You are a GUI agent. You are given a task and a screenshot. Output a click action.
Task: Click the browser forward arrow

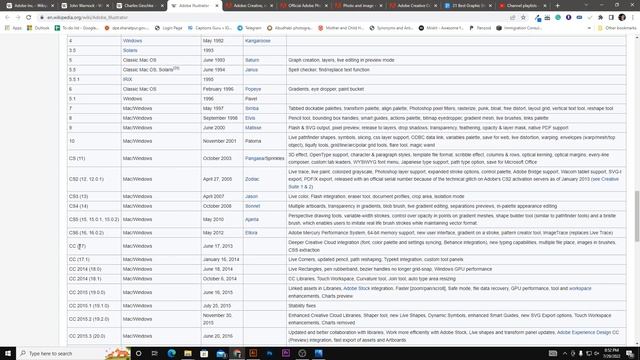(x=18, y=18)
